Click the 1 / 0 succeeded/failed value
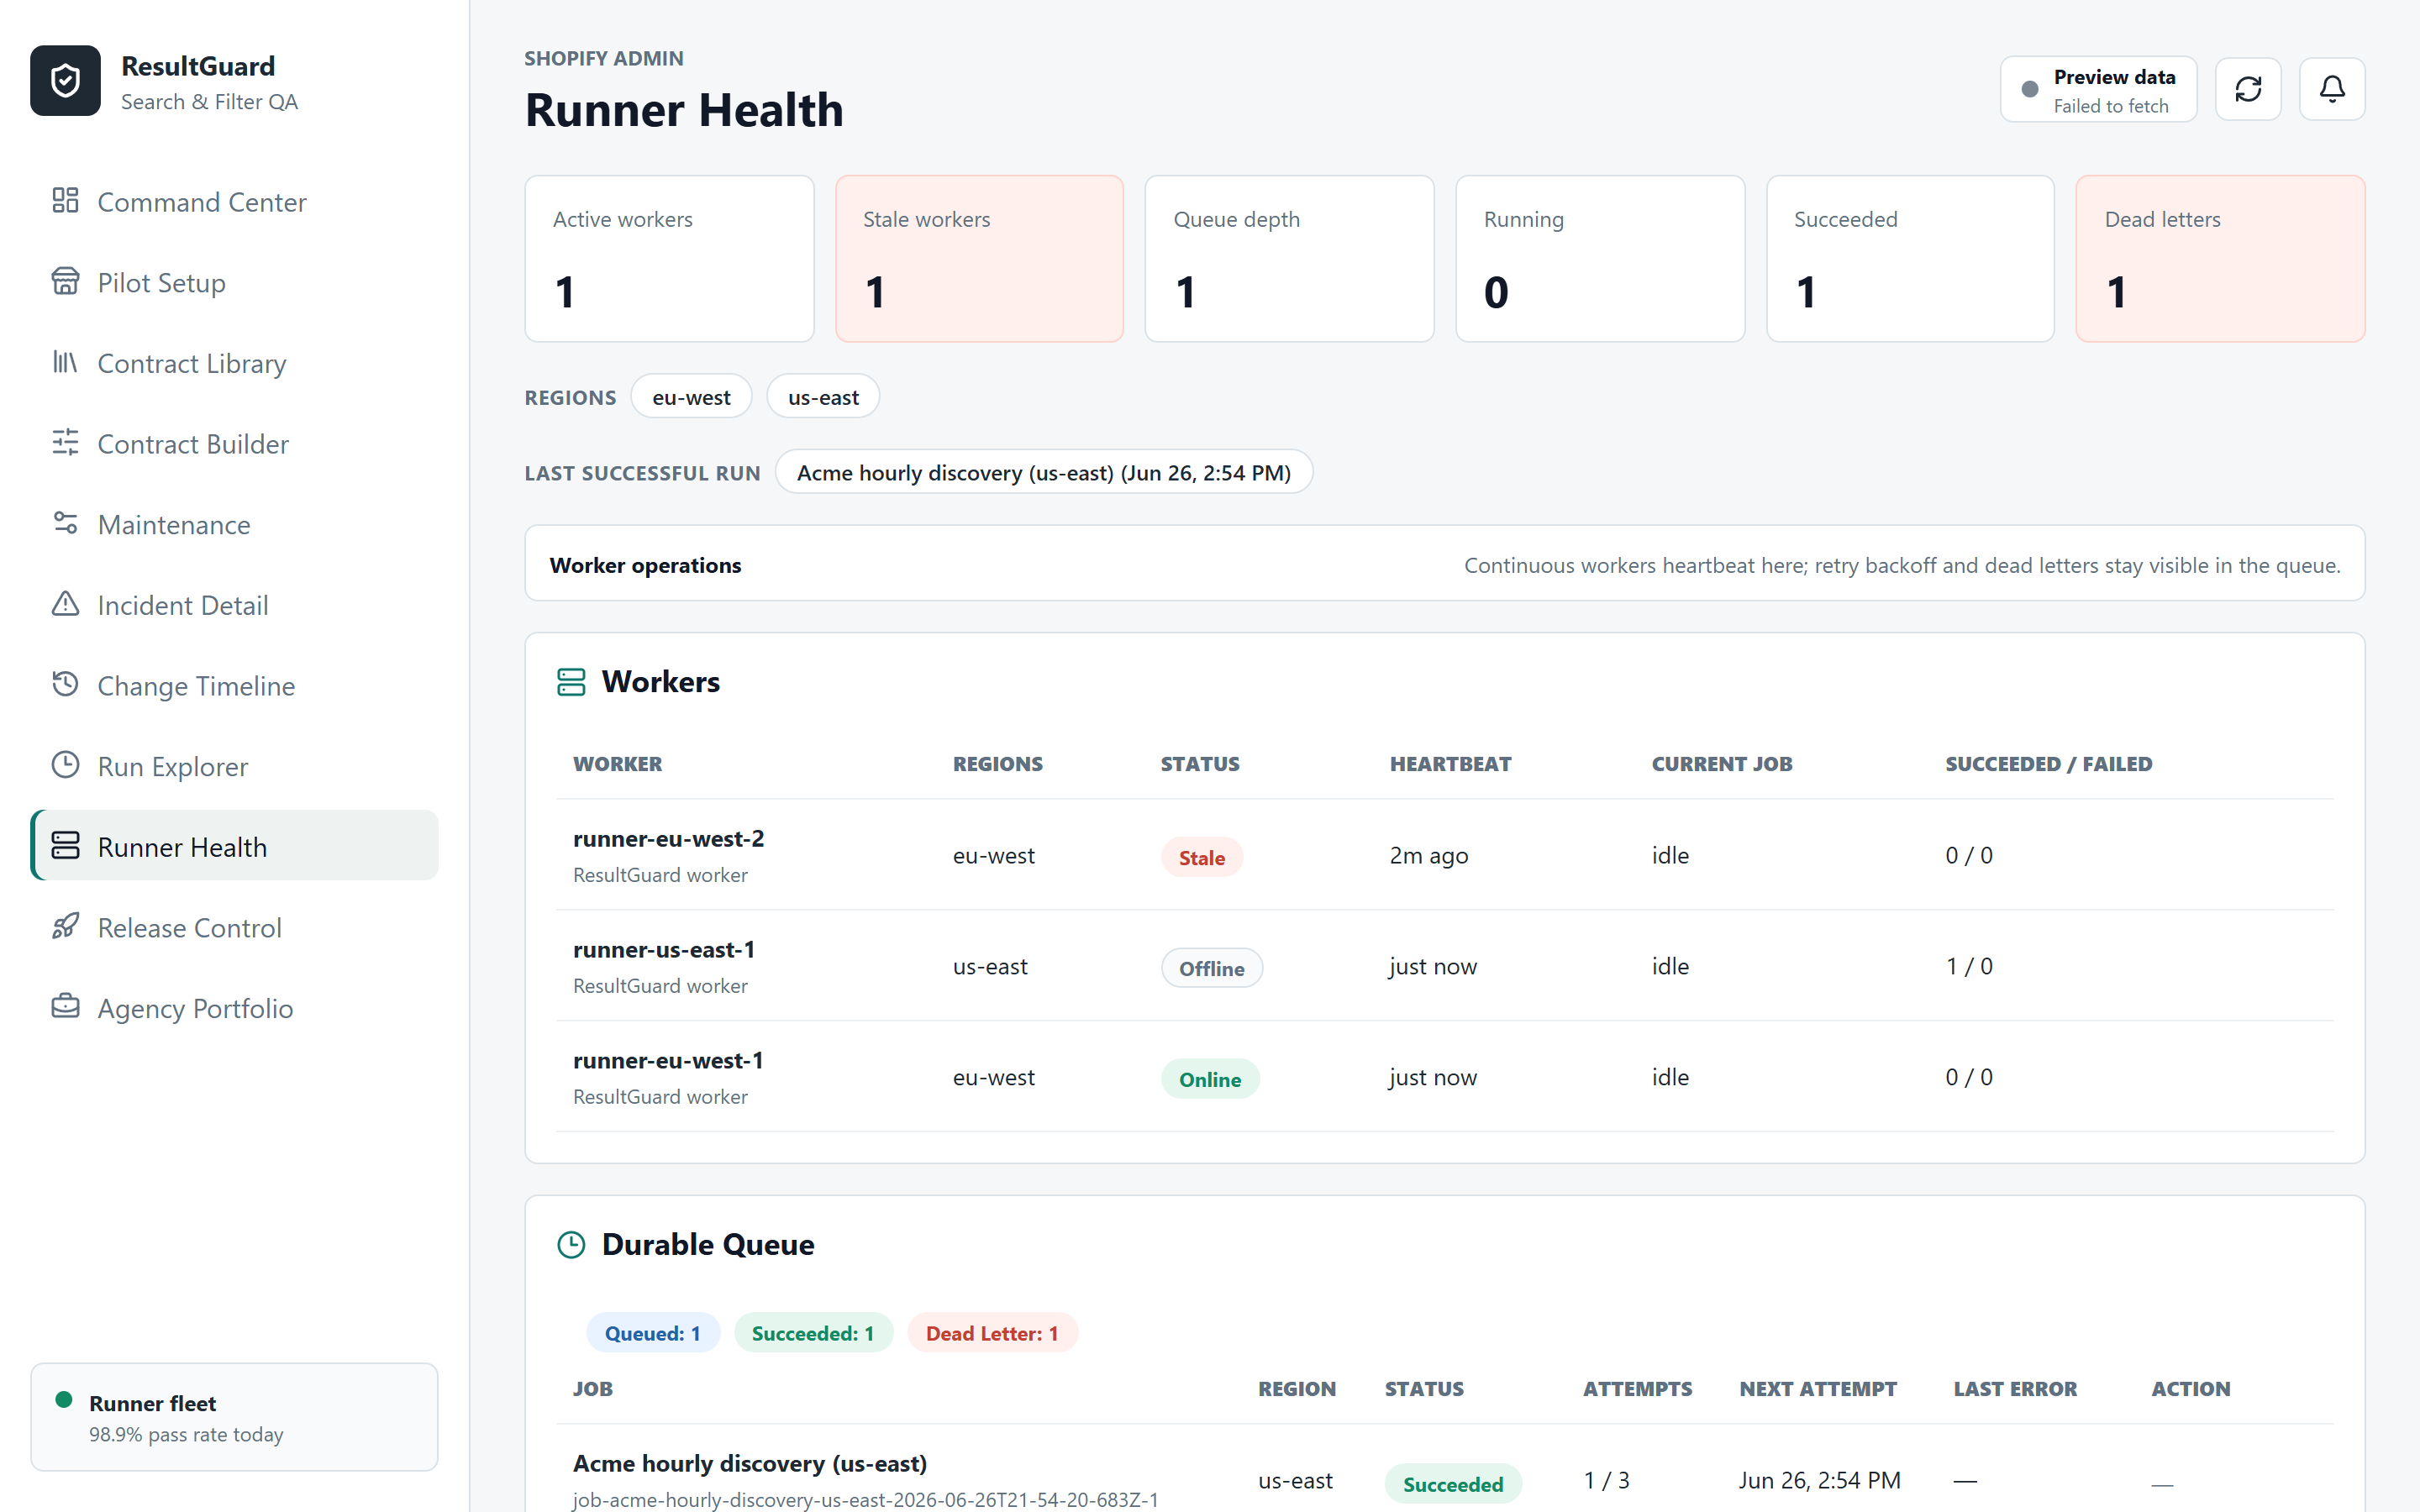 pos(1969,967)
